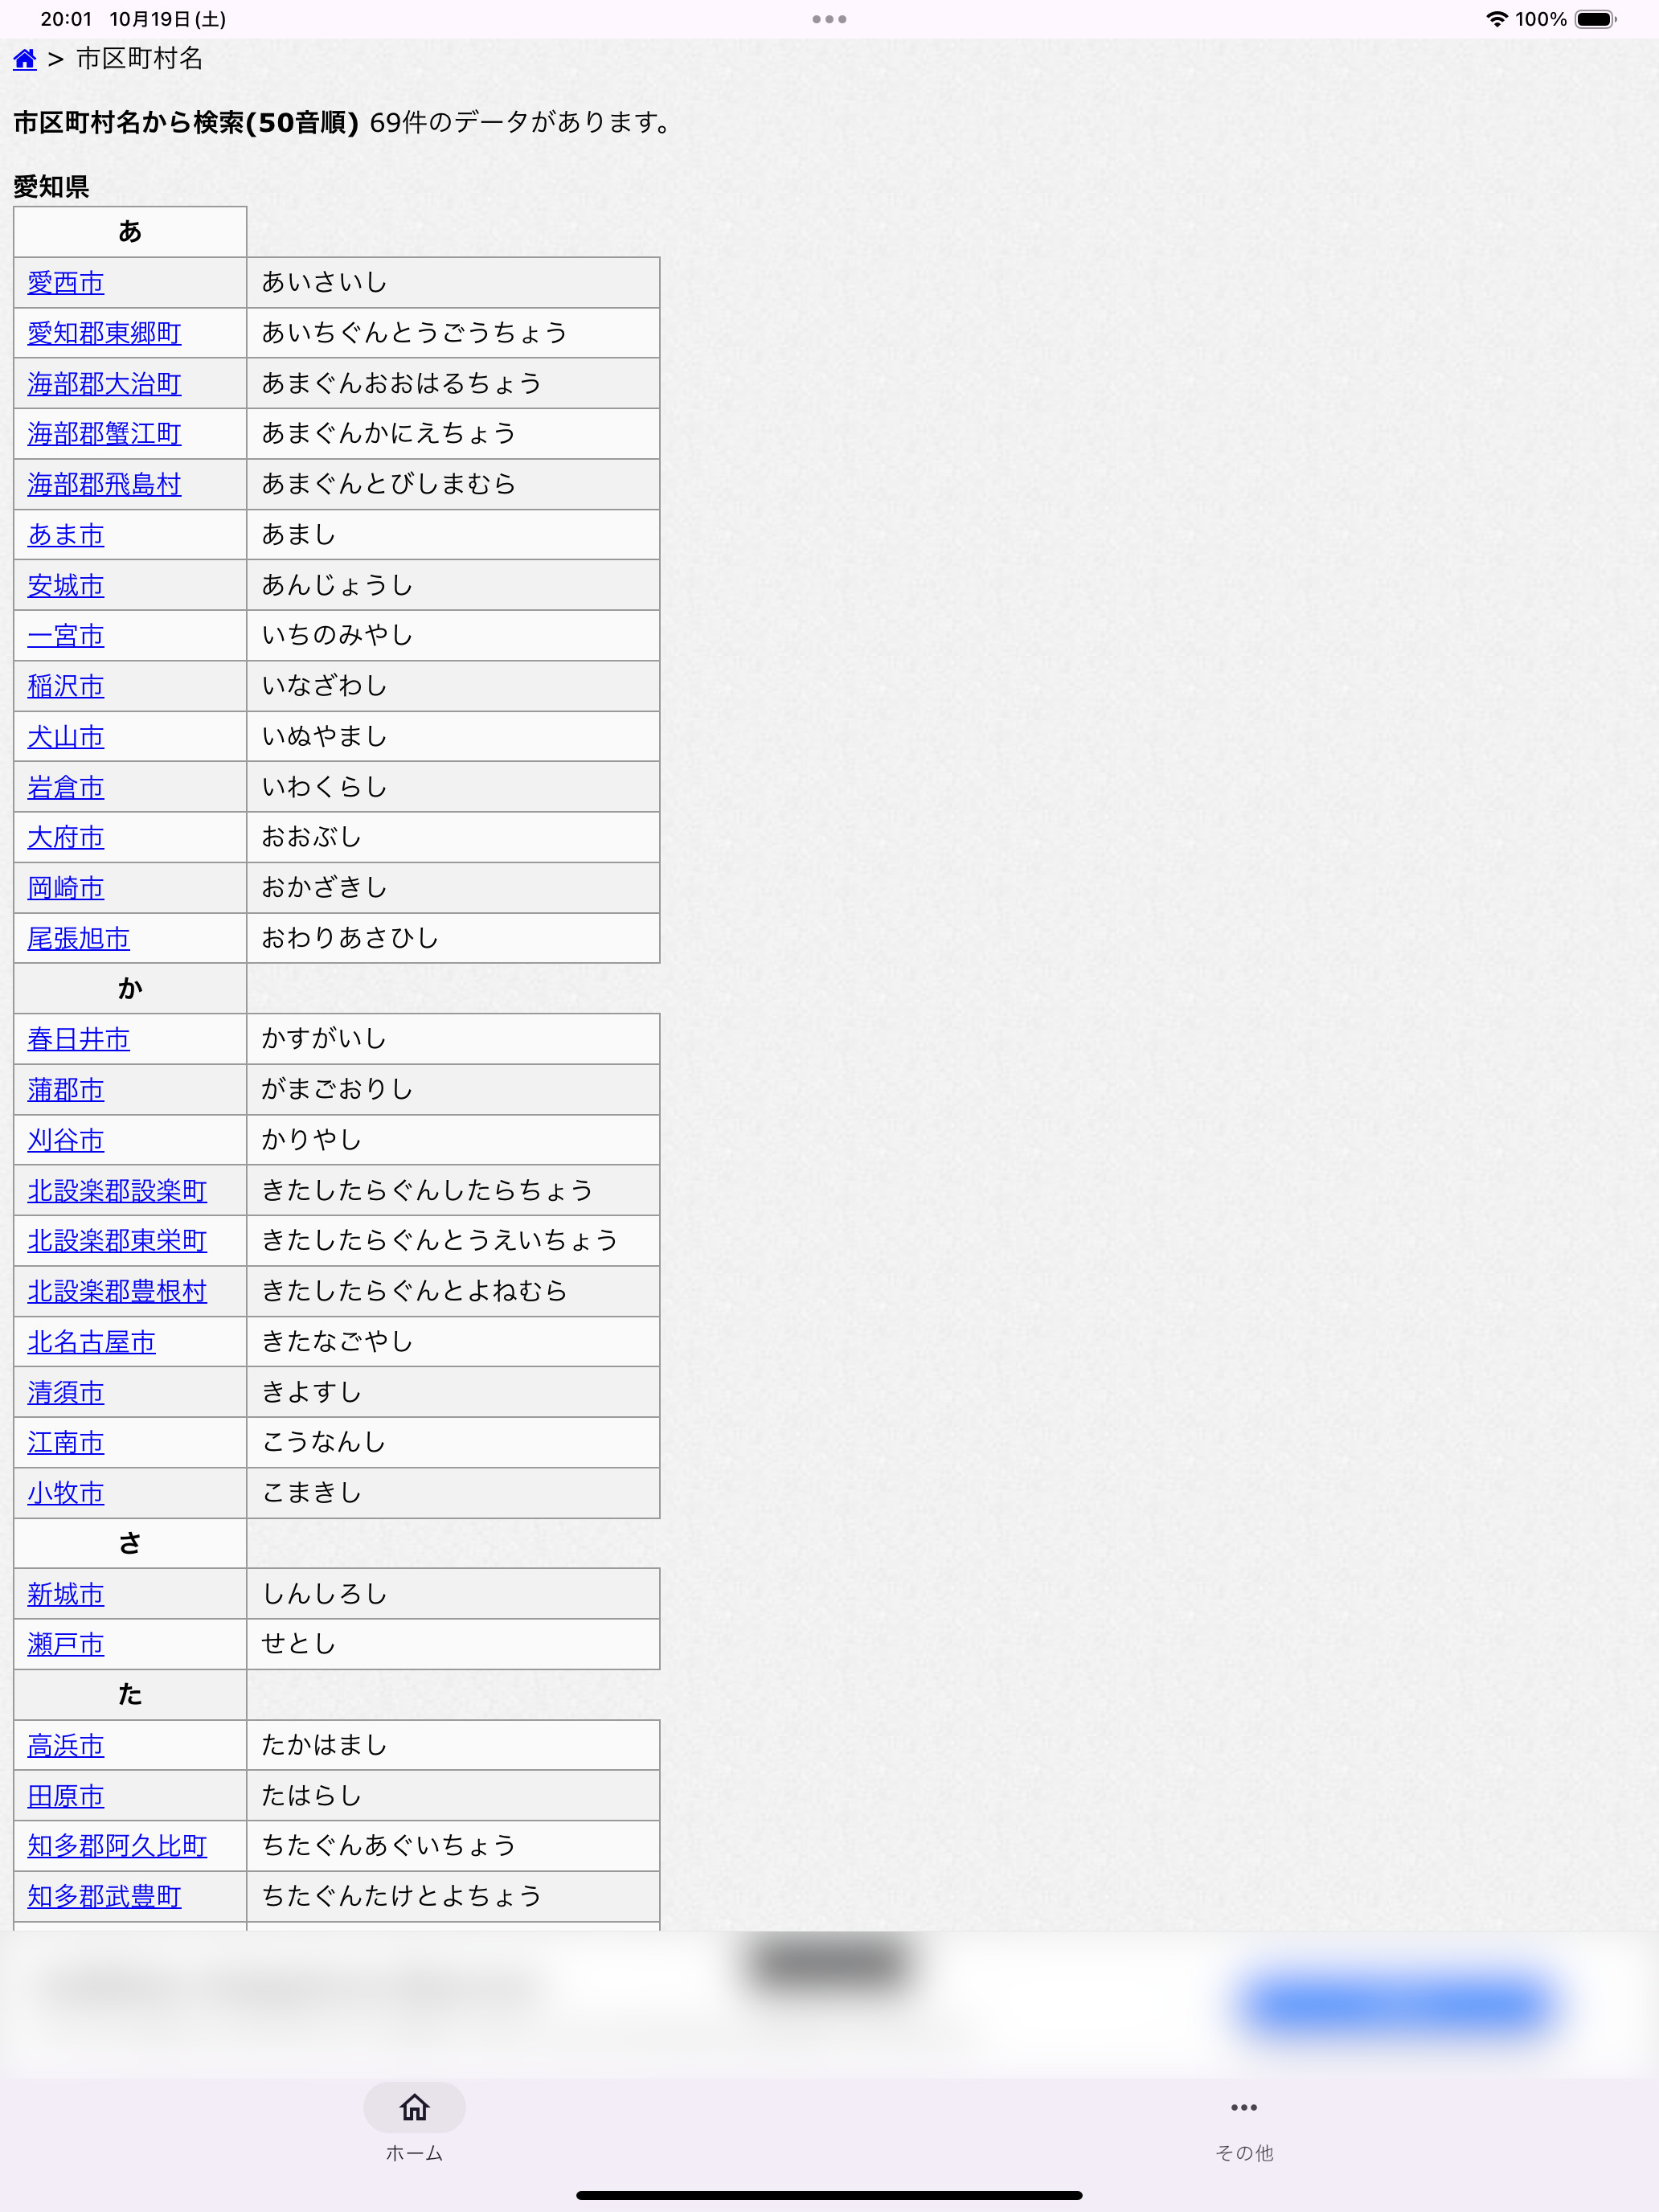Open the 小牧市 link
Image resolution: width=1659 pixels, height=2212 pixels.
66,1493
